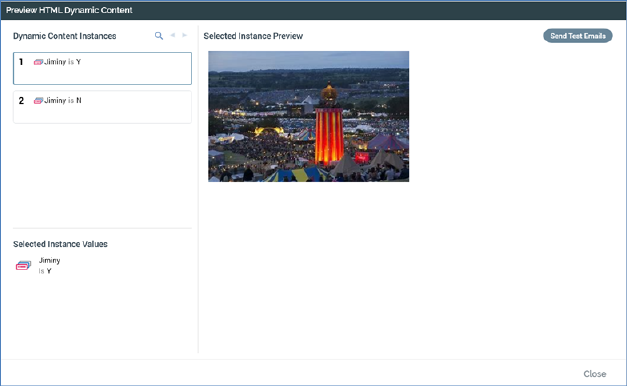627x386 pixels.
Task: Click the number 1 of the first instance
Action: pyautogui.click(x=21, y=62)
